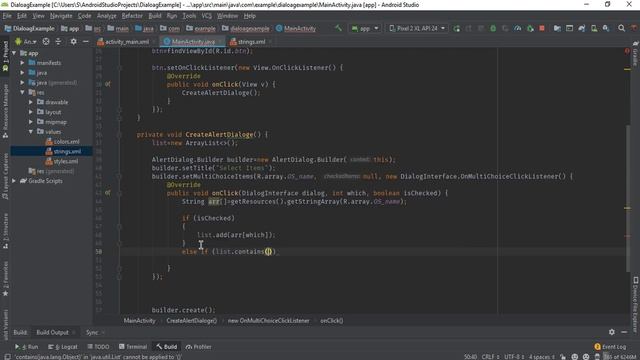
Task: Click the UTF-8 encoding status entry
Action: 514,357
